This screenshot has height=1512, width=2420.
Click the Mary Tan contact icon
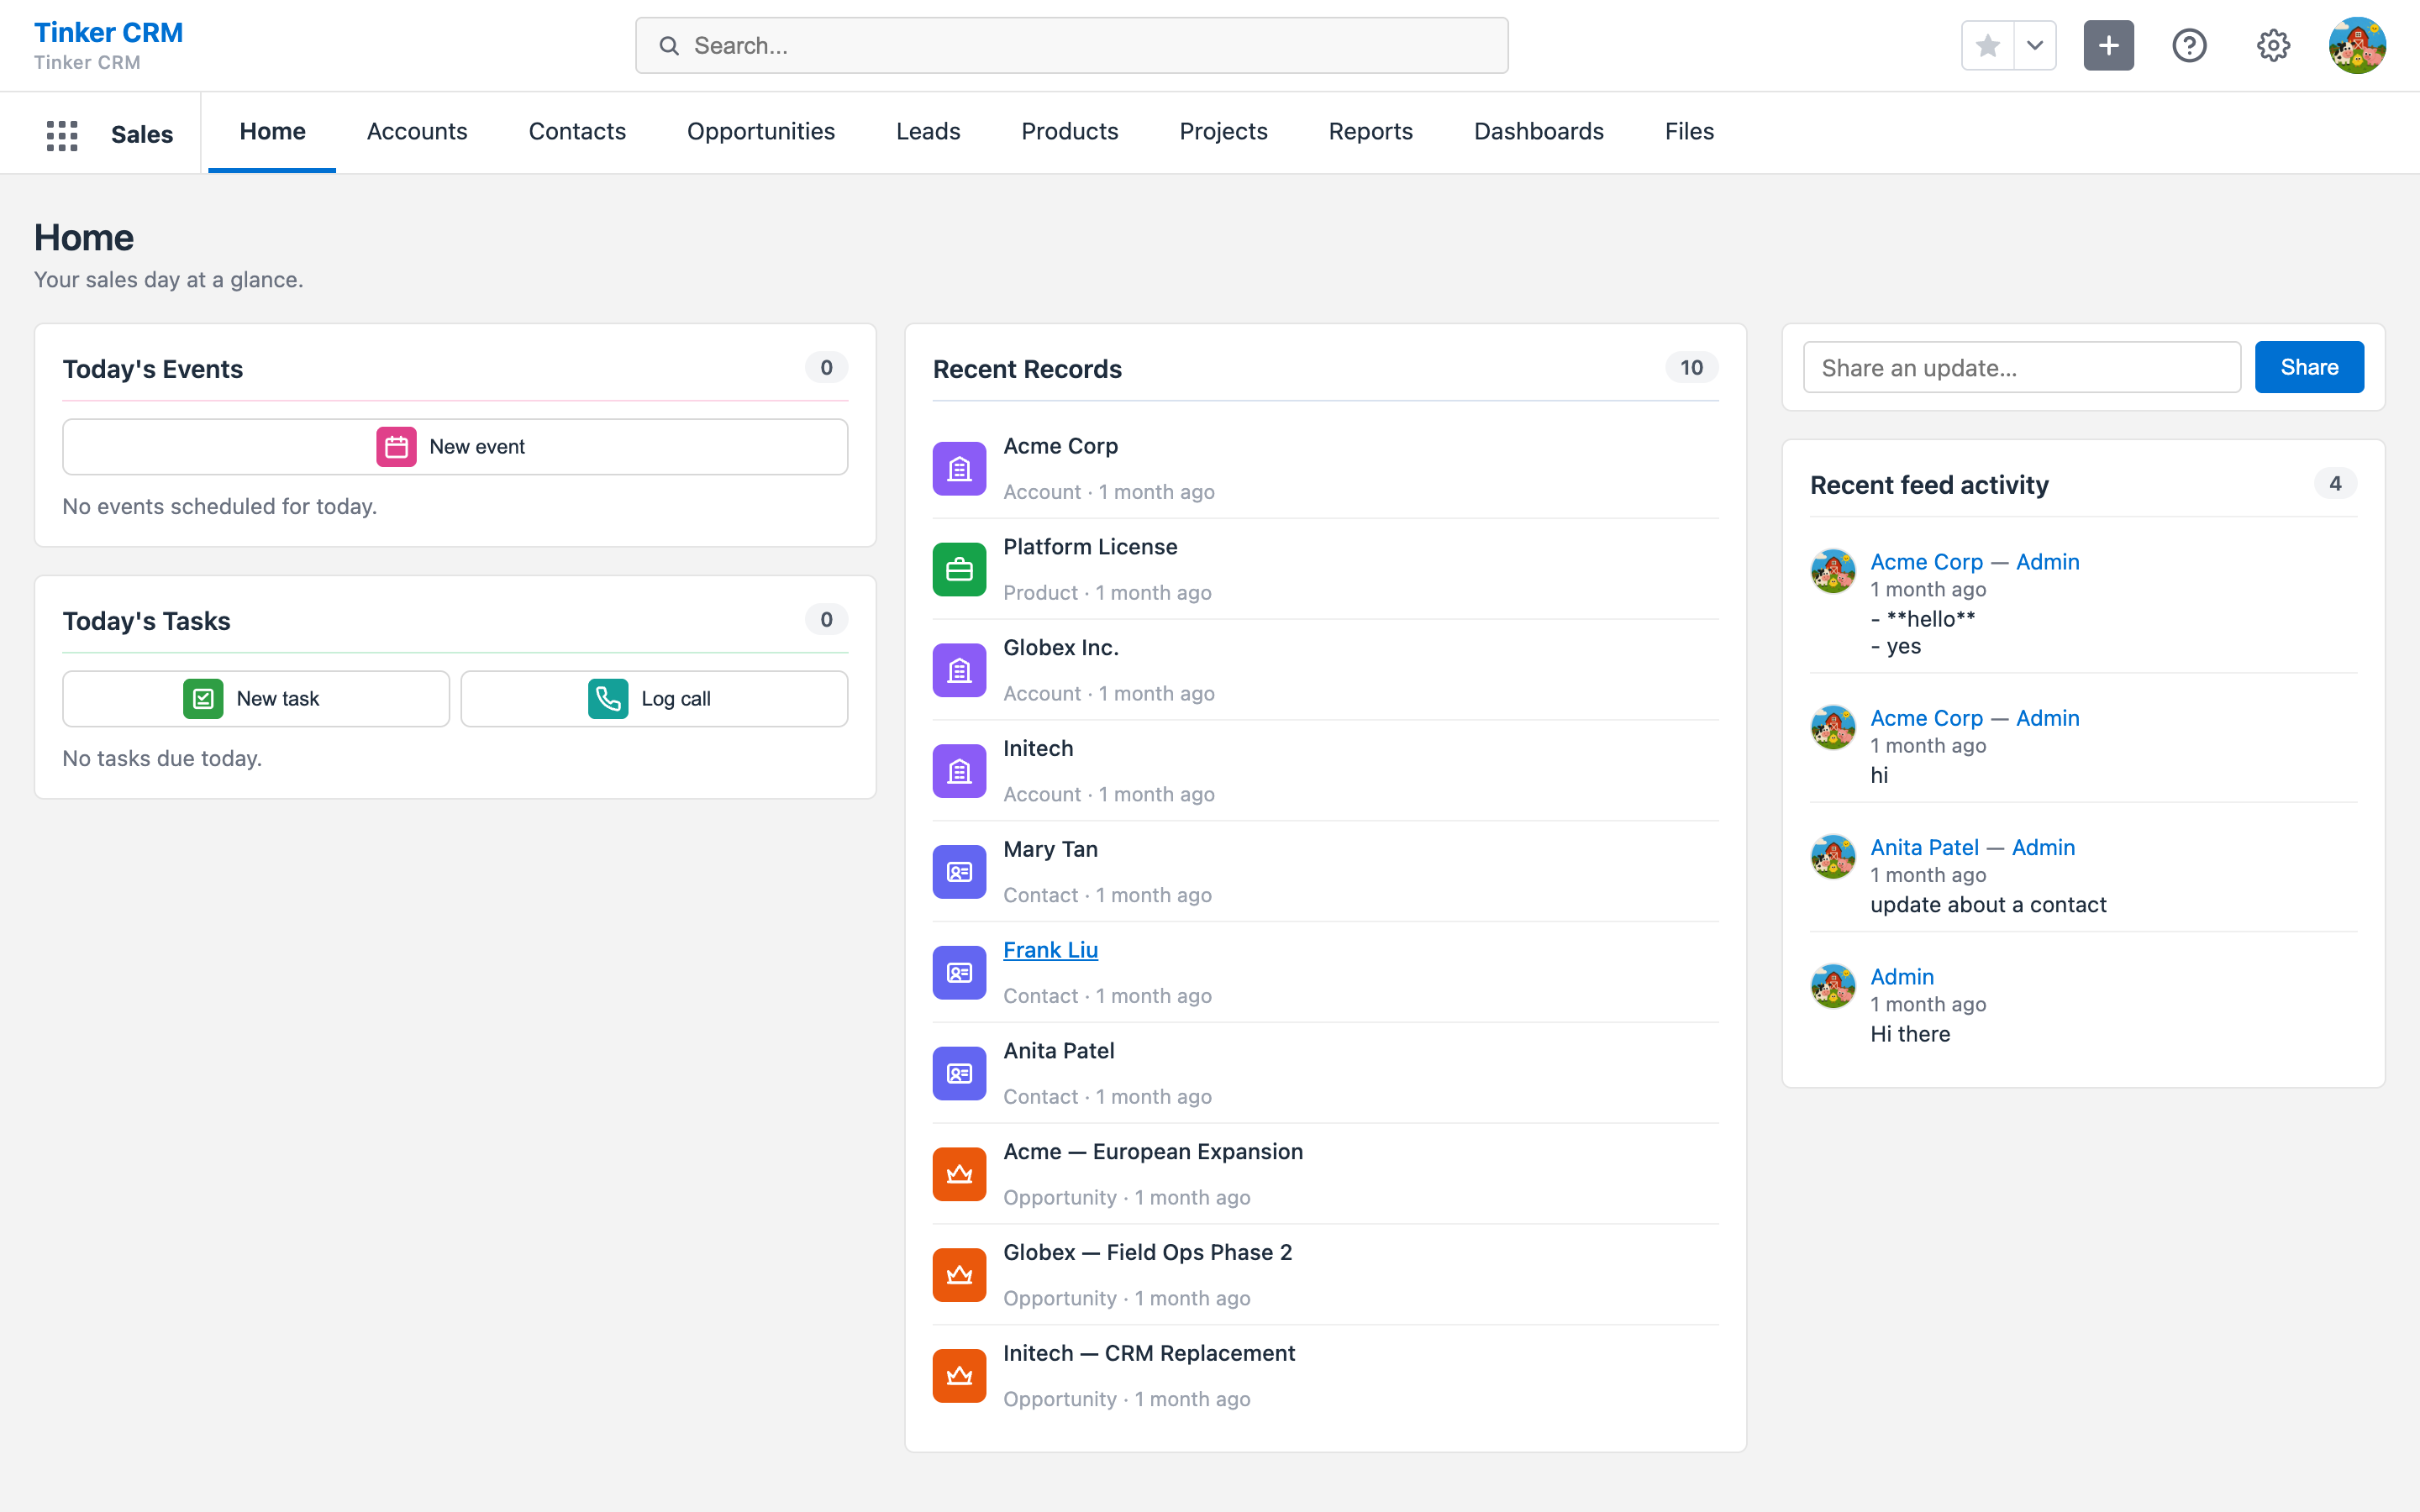click(x=959, y=872)
